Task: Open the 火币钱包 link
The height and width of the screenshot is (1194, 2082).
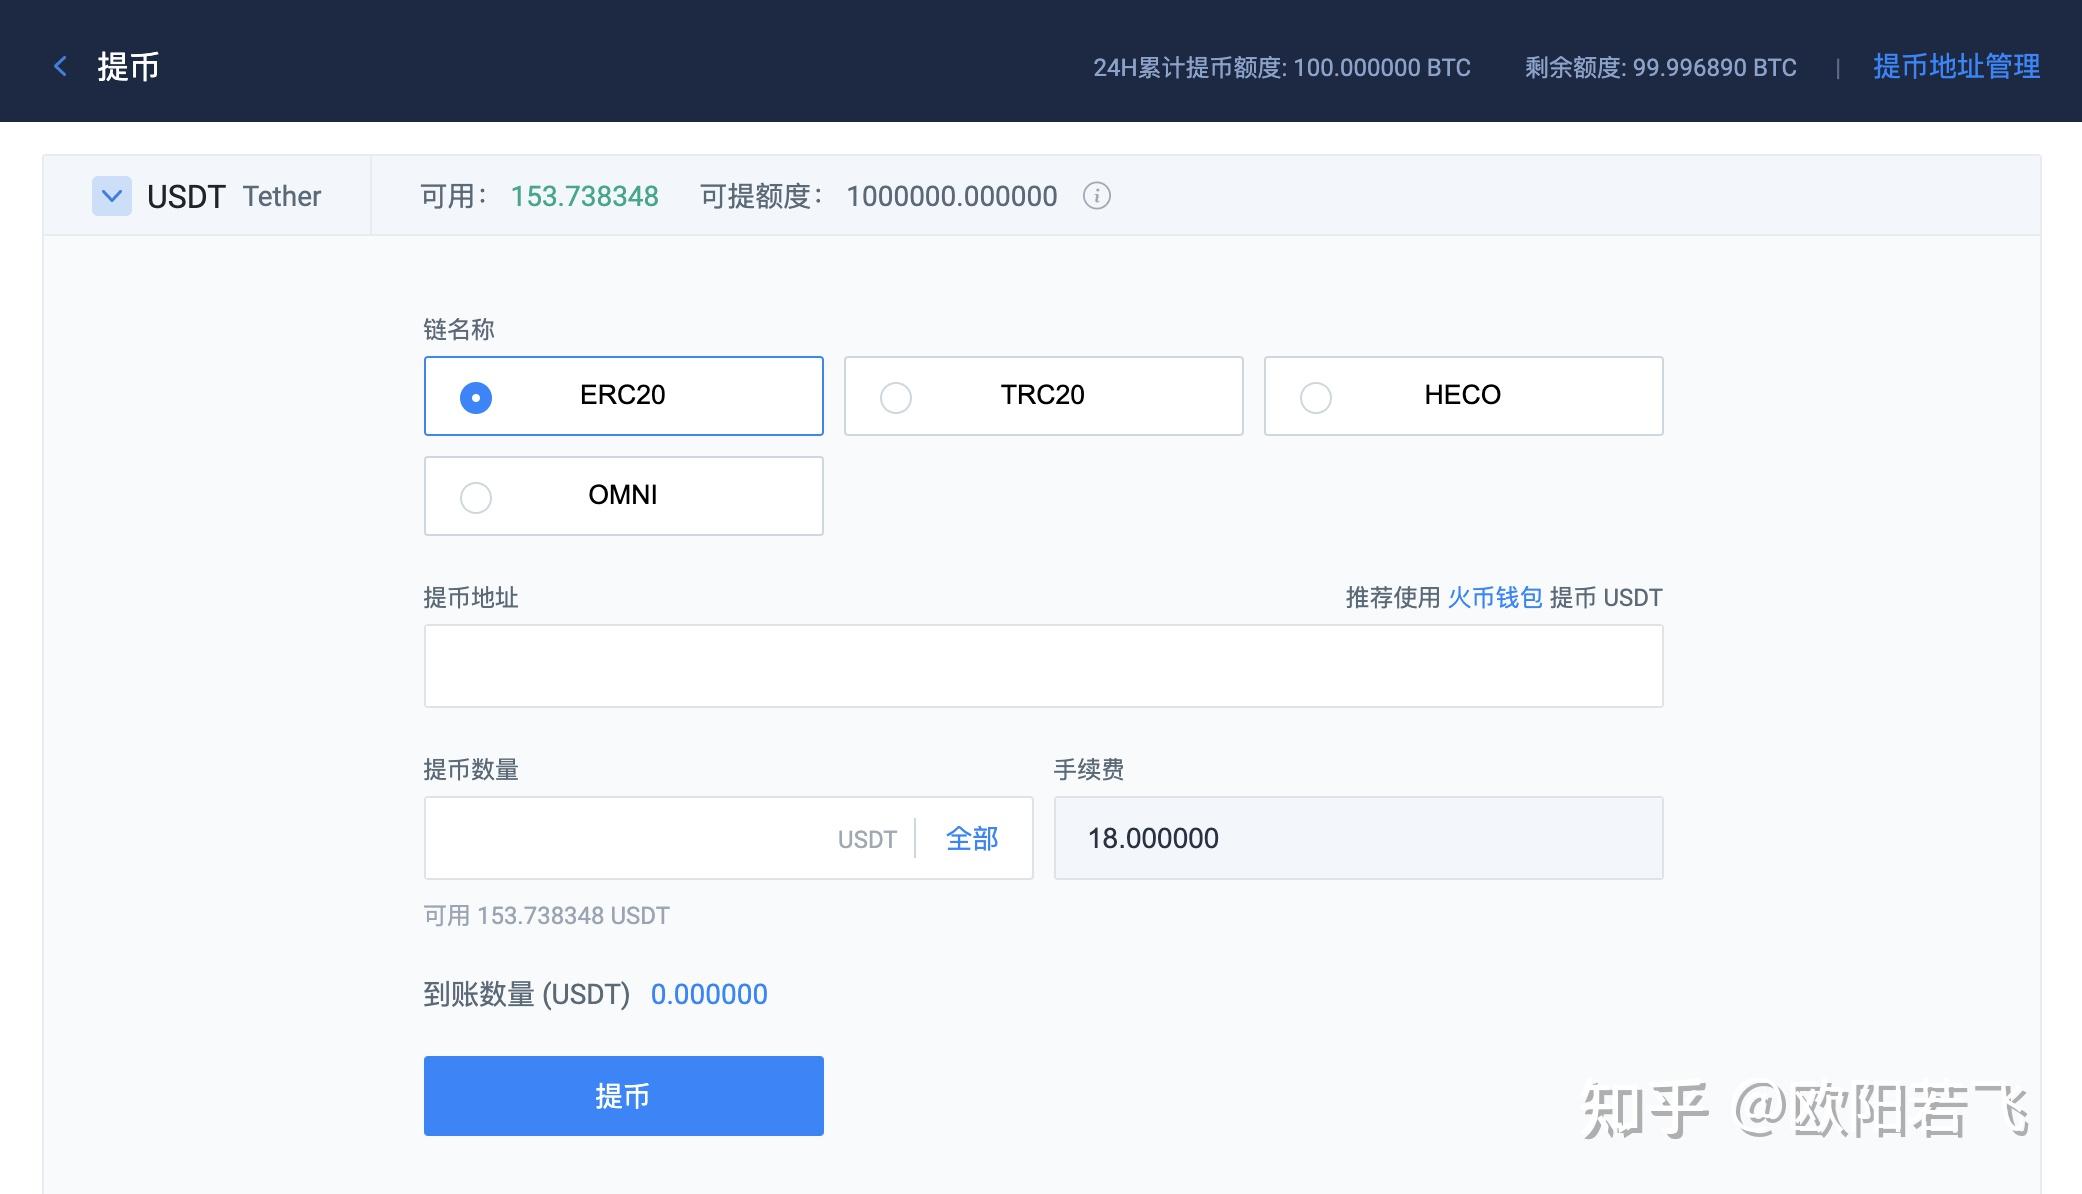Action: pos(1495,598)
